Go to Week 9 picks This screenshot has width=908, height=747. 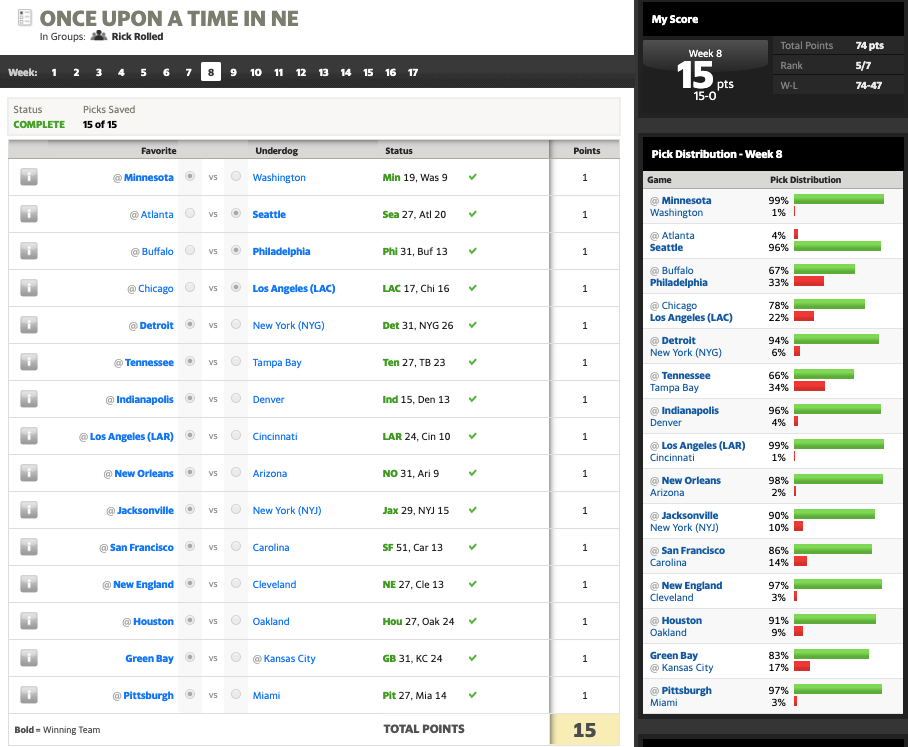(233, 72)
